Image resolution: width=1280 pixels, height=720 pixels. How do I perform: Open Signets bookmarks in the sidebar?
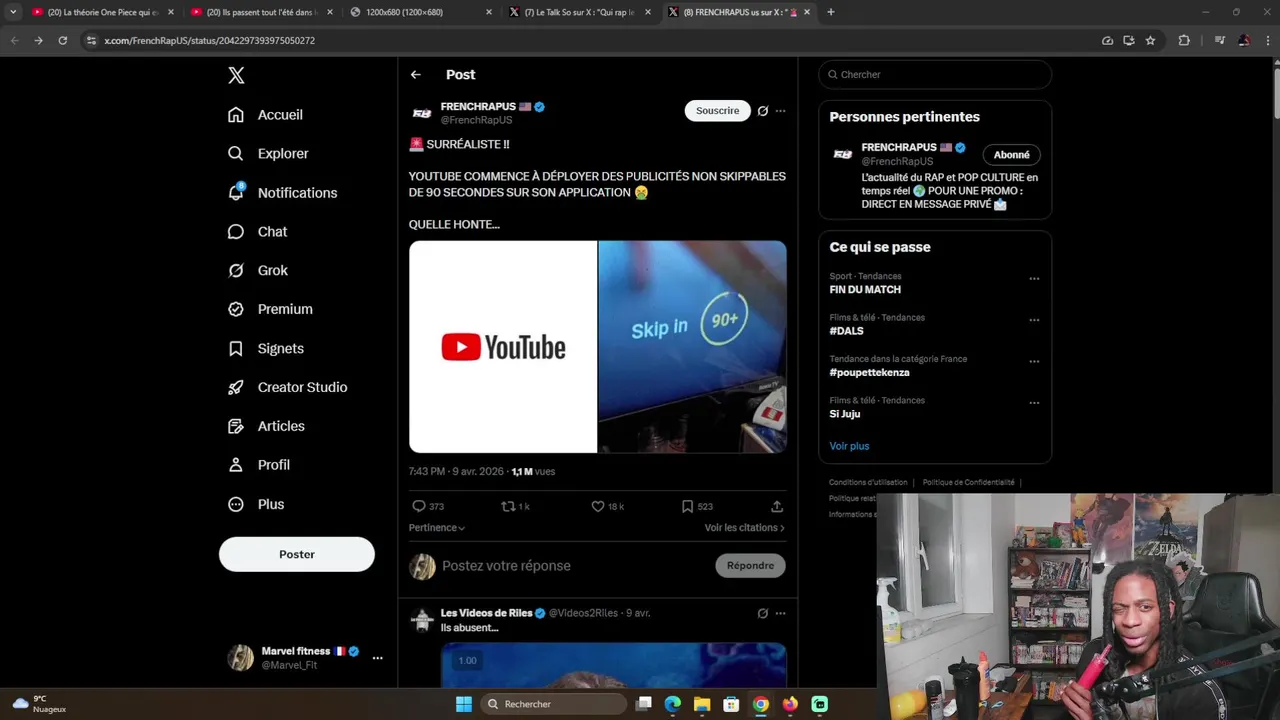[265, 349]
